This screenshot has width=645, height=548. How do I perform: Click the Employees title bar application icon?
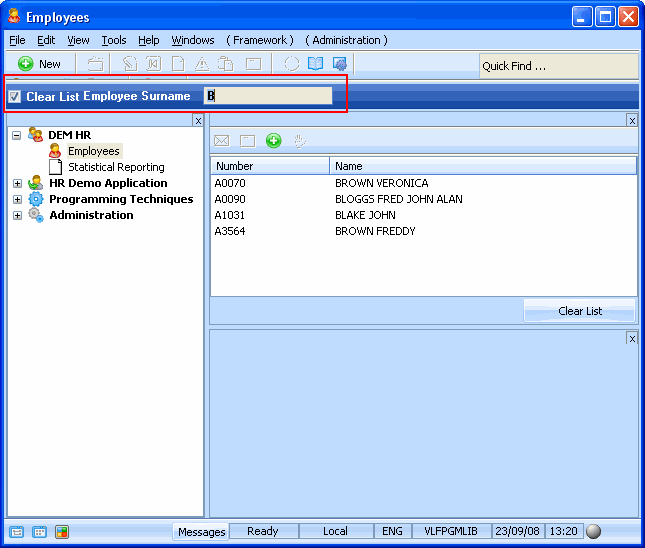[x=14, y=16]
